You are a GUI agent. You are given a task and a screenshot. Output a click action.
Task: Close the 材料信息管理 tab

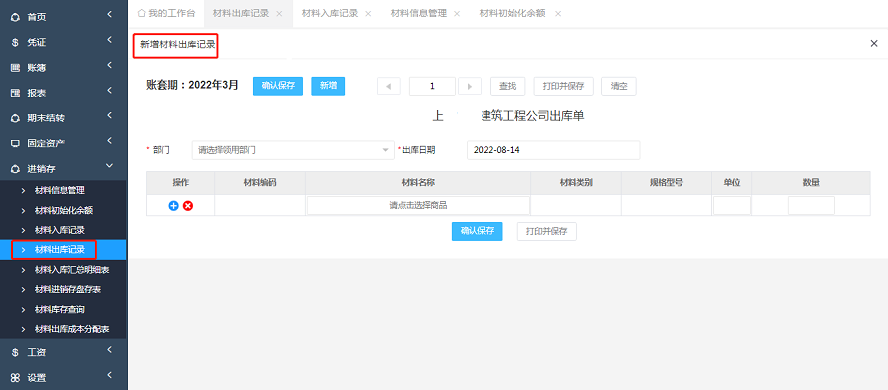(x=457, y=14)
